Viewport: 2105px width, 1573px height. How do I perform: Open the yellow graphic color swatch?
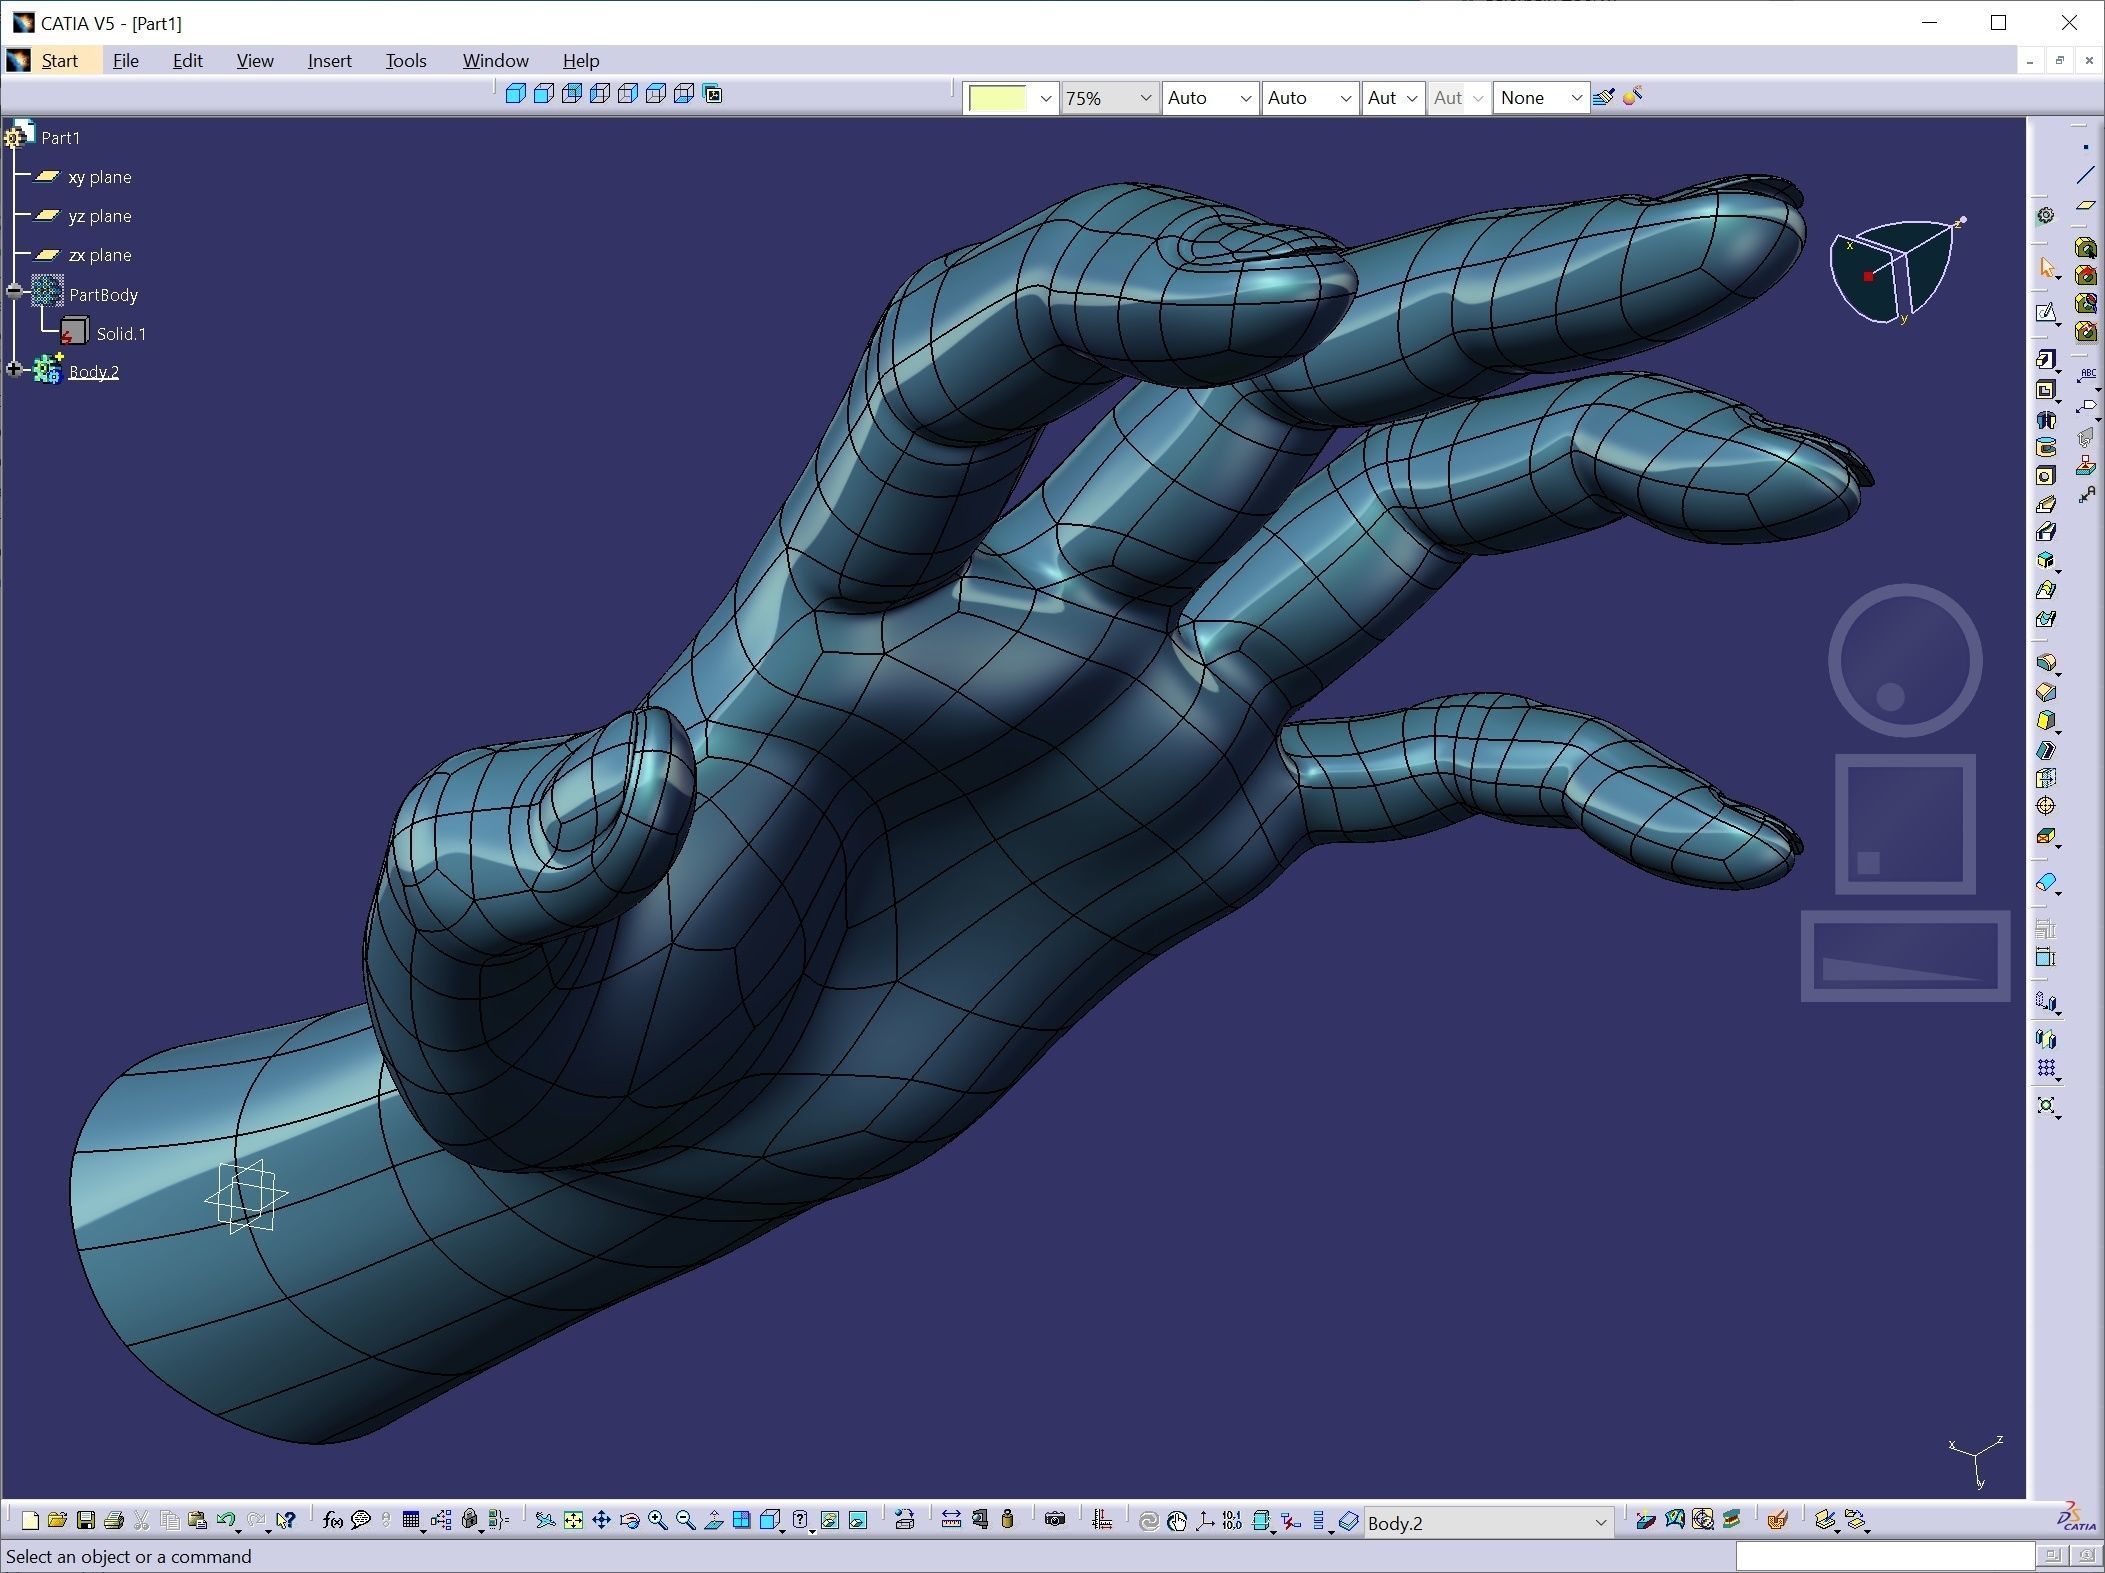(x=999, y=98)
